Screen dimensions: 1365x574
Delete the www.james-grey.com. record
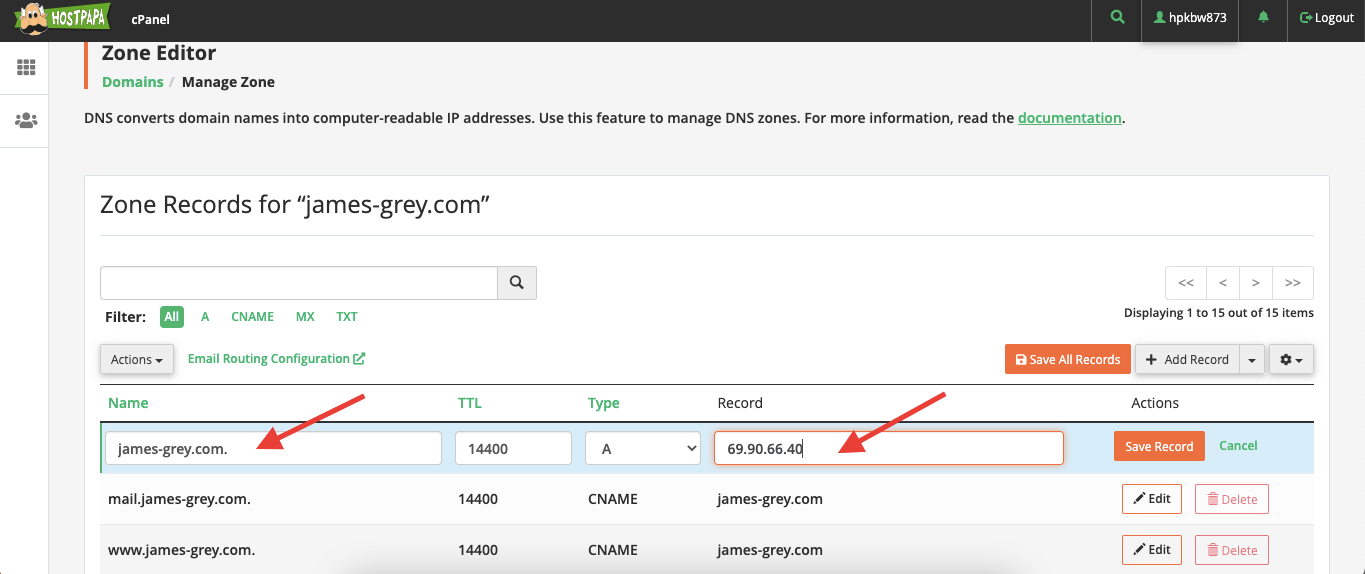pos(1232,549)
